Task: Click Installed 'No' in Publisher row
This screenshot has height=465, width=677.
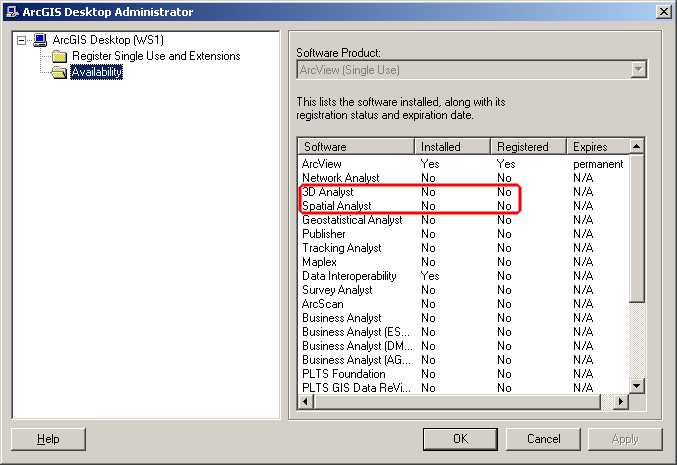Action: pos(428,234)
